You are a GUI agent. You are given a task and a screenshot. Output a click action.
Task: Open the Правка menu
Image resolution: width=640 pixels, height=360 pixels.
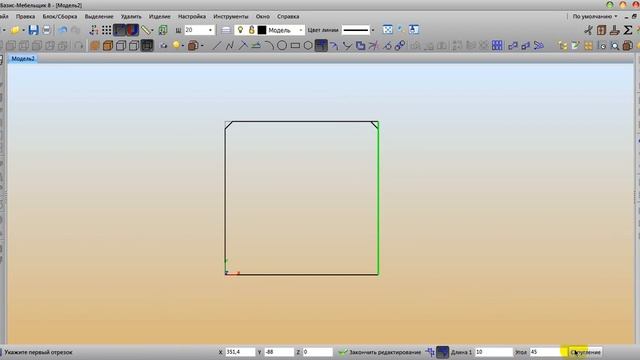pos(25,16)
